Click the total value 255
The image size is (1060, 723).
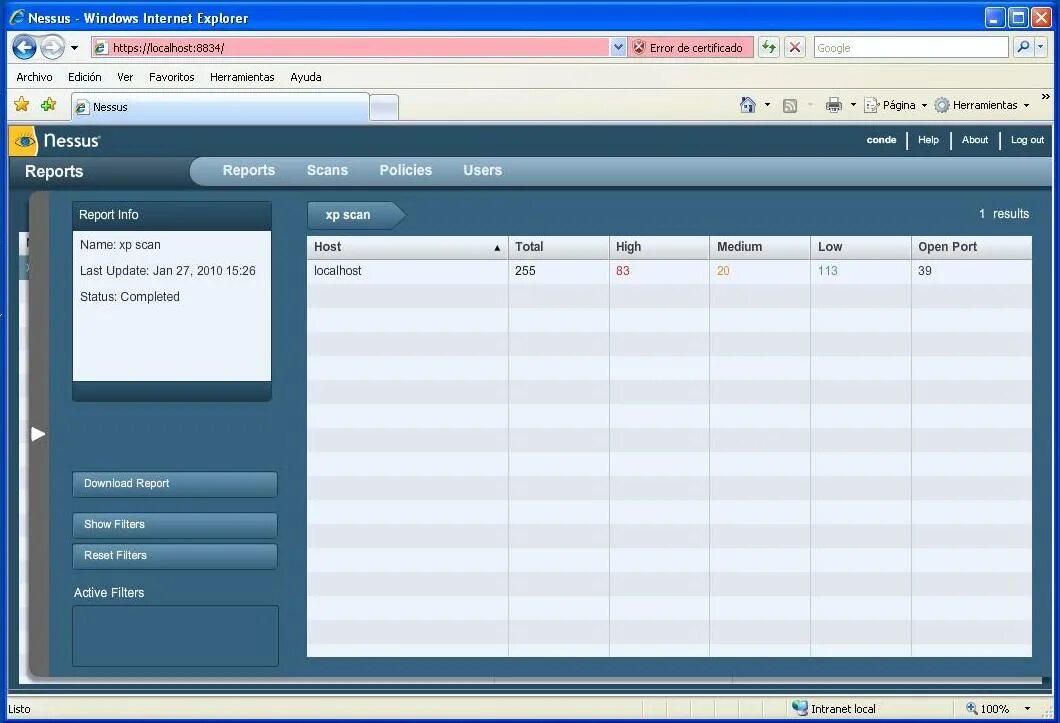(525, 271)
